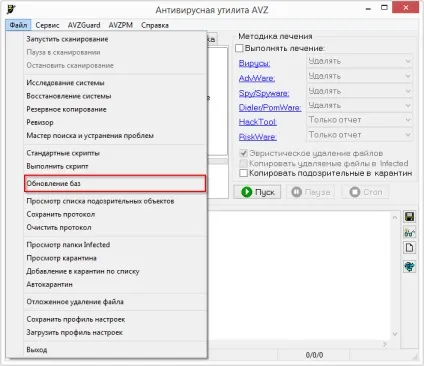Choose 'Запустить сканирование' from the menu
The width and height of the screenshot is (424, 366).
pyautogui.click(x=115, y=39)
